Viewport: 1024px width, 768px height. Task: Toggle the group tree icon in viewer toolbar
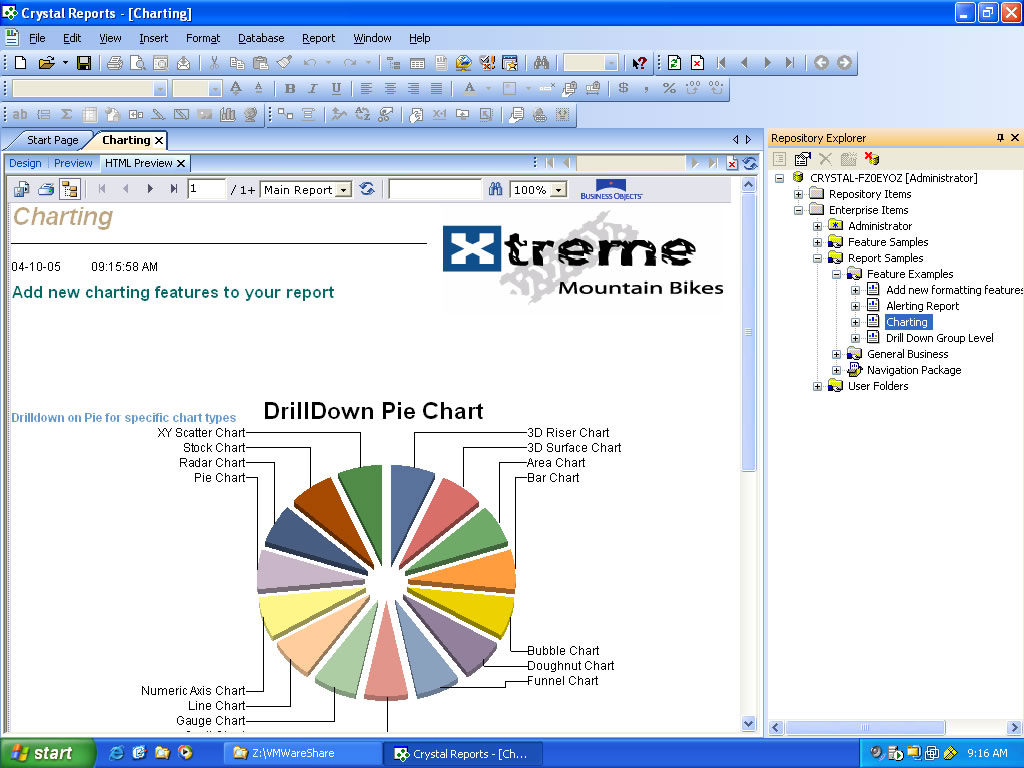click(x=69, y=189)
